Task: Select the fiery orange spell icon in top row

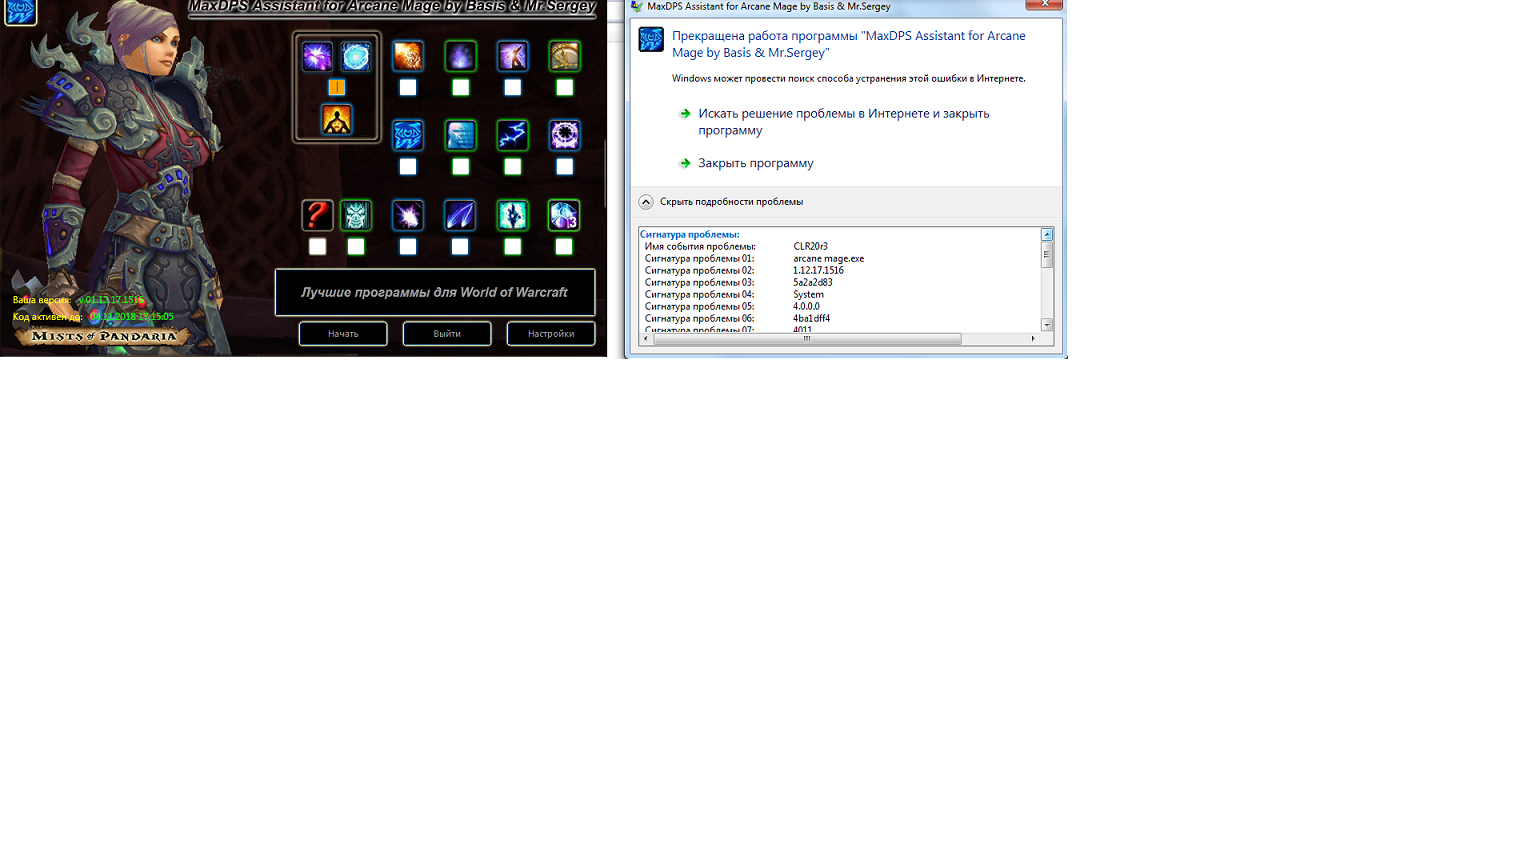Action: tap(408, 56)
